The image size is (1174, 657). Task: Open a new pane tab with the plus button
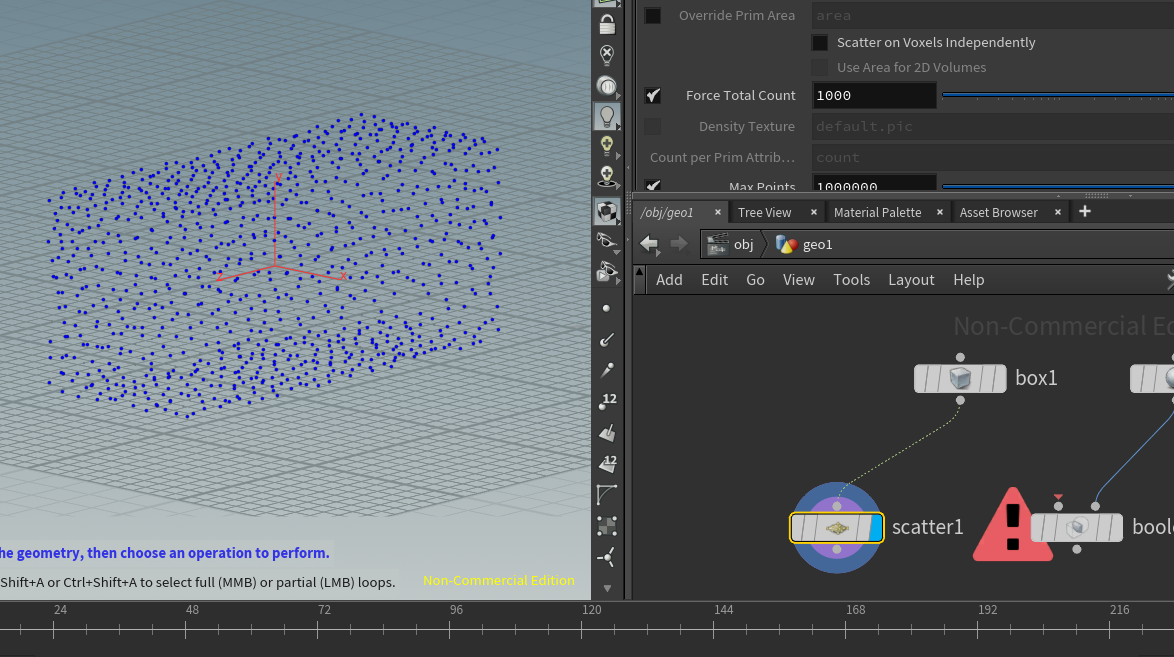[x=1085, y=212]
